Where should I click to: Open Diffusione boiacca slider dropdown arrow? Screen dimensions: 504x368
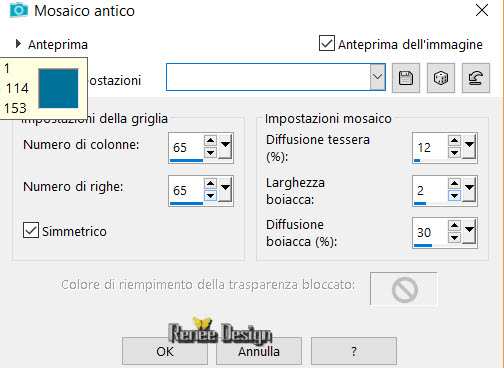(x=470, y=231)
